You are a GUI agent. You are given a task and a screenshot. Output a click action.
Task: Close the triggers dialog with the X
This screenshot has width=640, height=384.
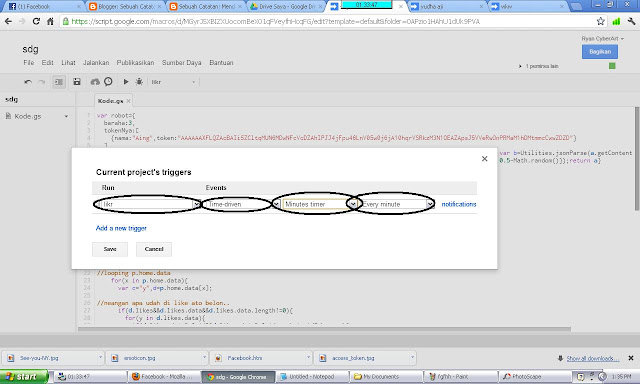(484, 159)
